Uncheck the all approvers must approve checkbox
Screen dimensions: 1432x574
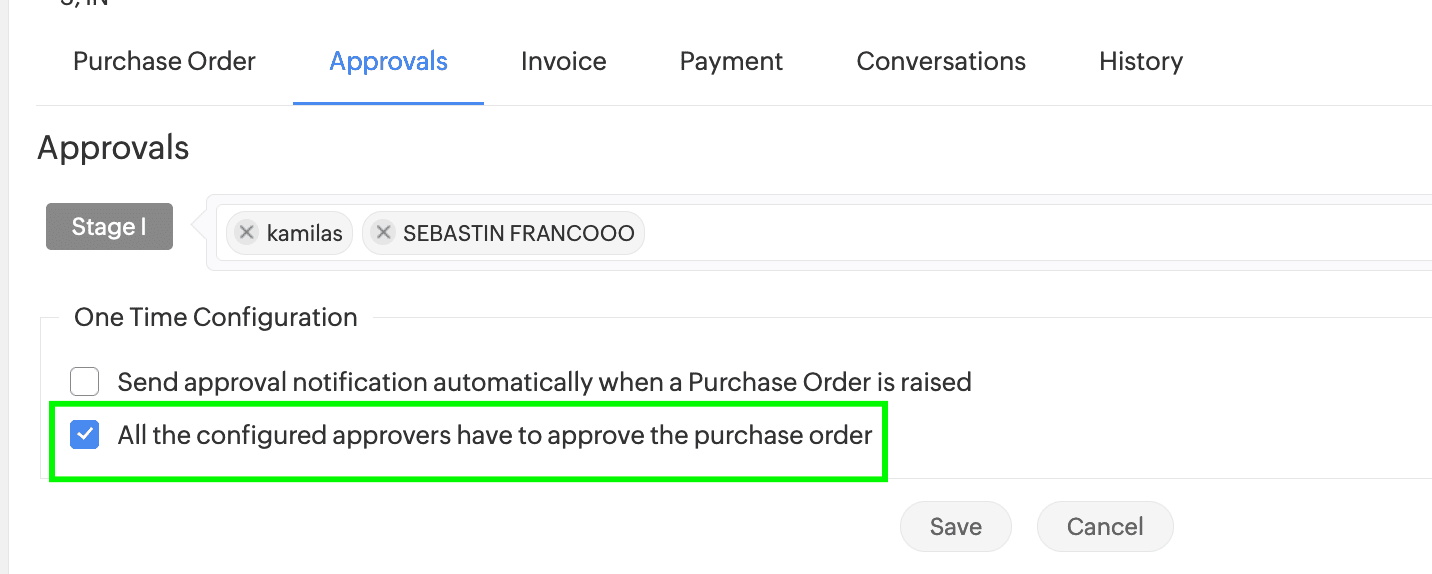85,435
